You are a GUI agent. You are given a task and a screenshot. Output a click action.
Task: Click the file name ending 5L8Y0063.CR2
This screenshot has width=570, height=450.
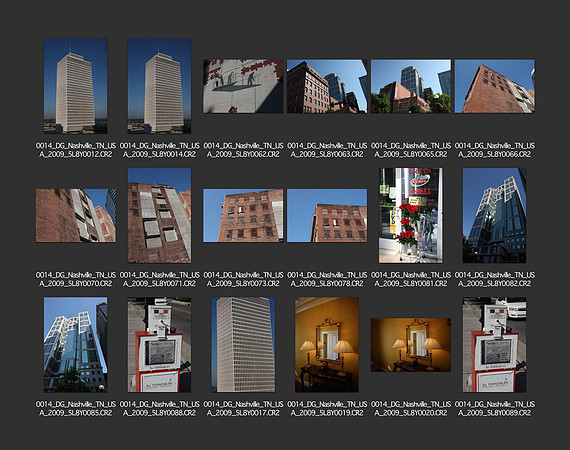327,150
